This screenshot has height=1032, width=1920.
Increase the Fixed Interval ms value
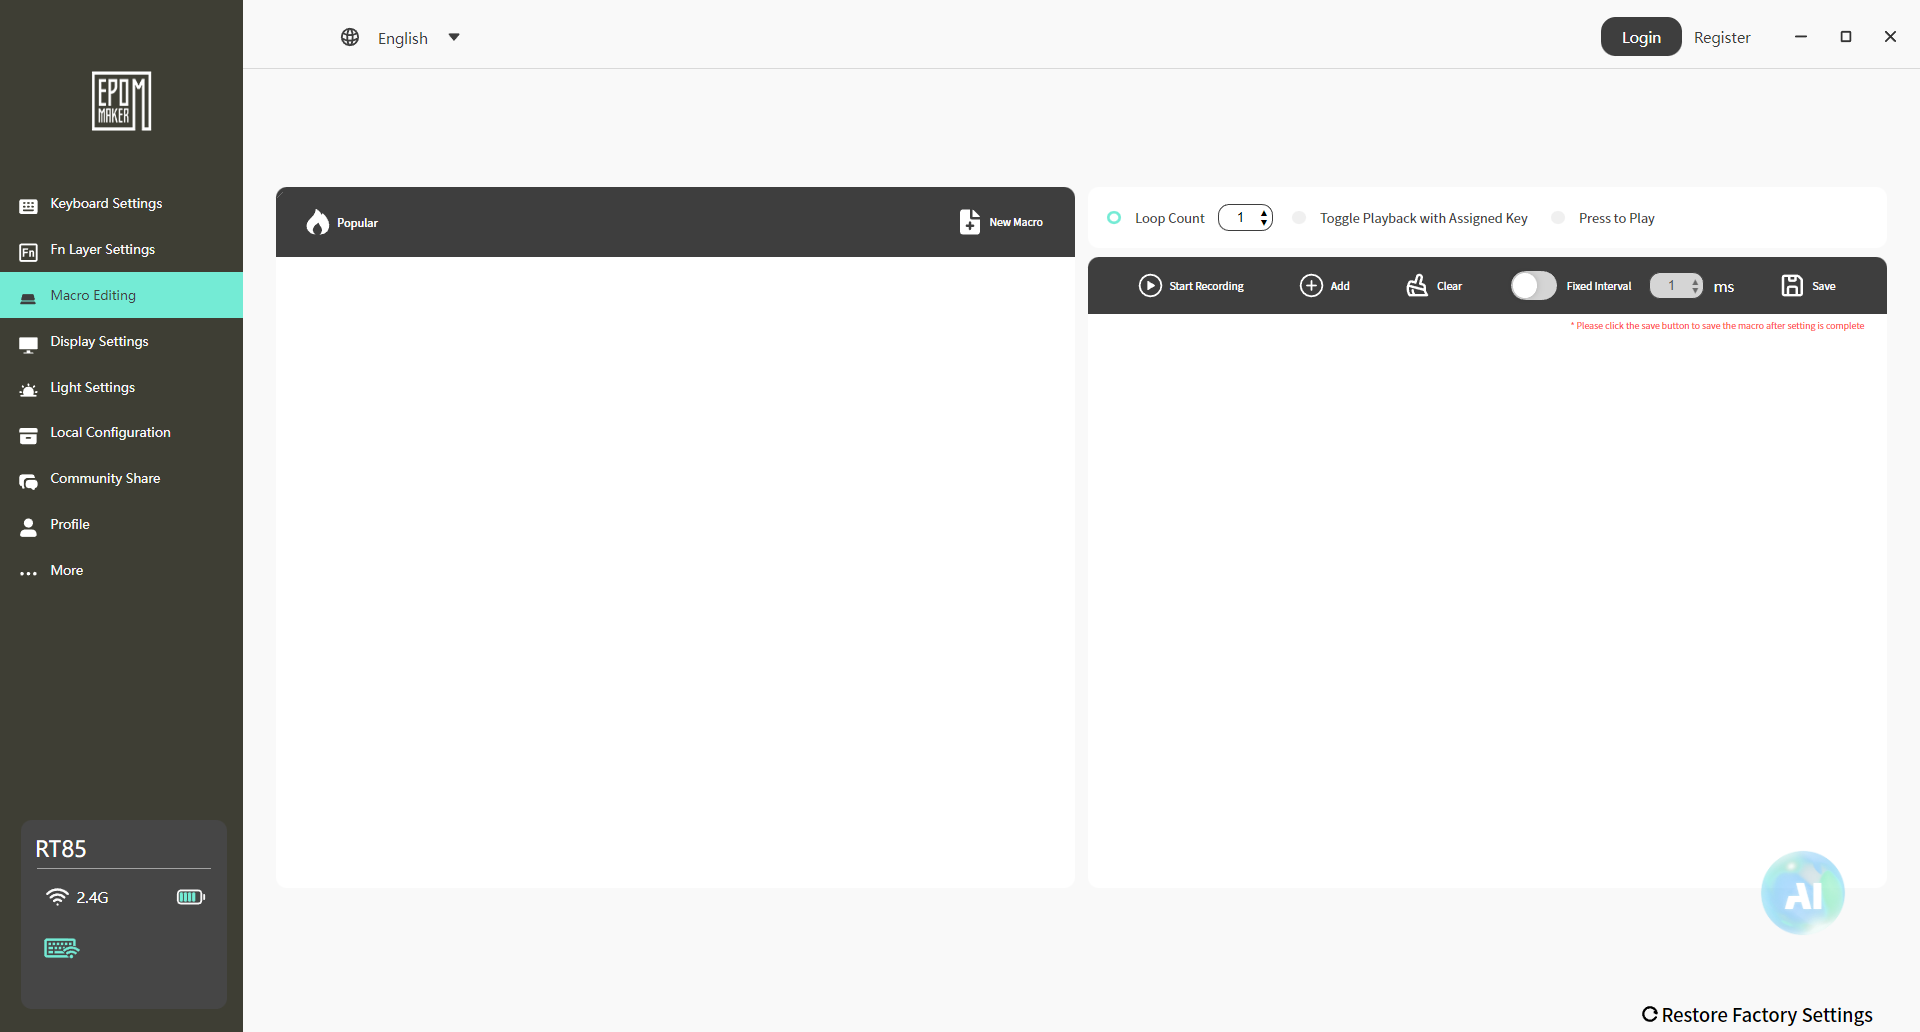coord(1695,281)
